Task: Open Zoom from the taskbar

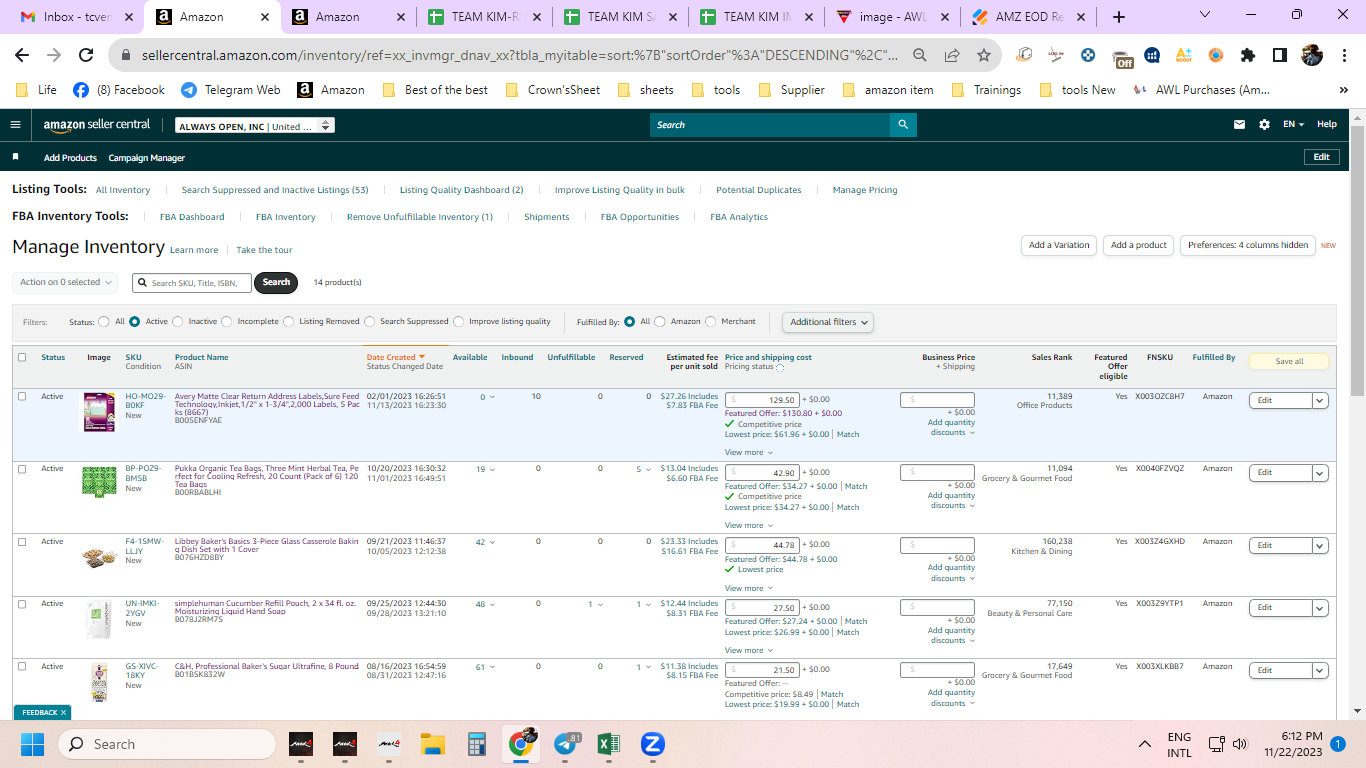Action: point(652,744)
